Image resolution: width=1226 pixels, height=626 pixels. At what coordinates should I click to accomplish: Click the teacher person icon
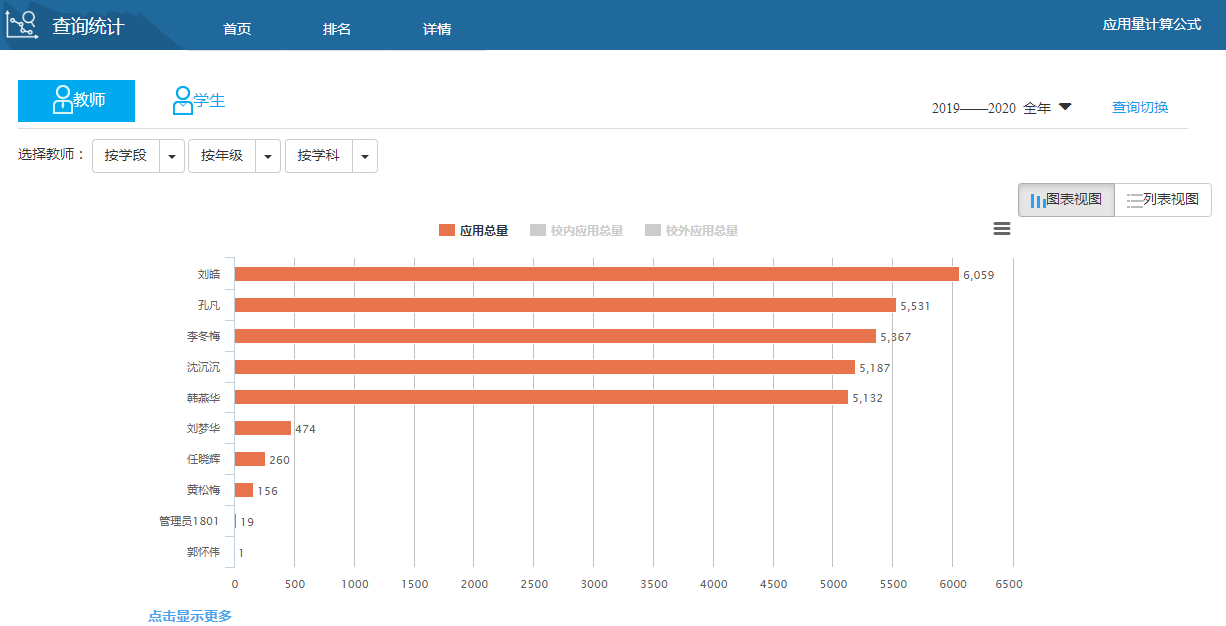click(62, 100)
